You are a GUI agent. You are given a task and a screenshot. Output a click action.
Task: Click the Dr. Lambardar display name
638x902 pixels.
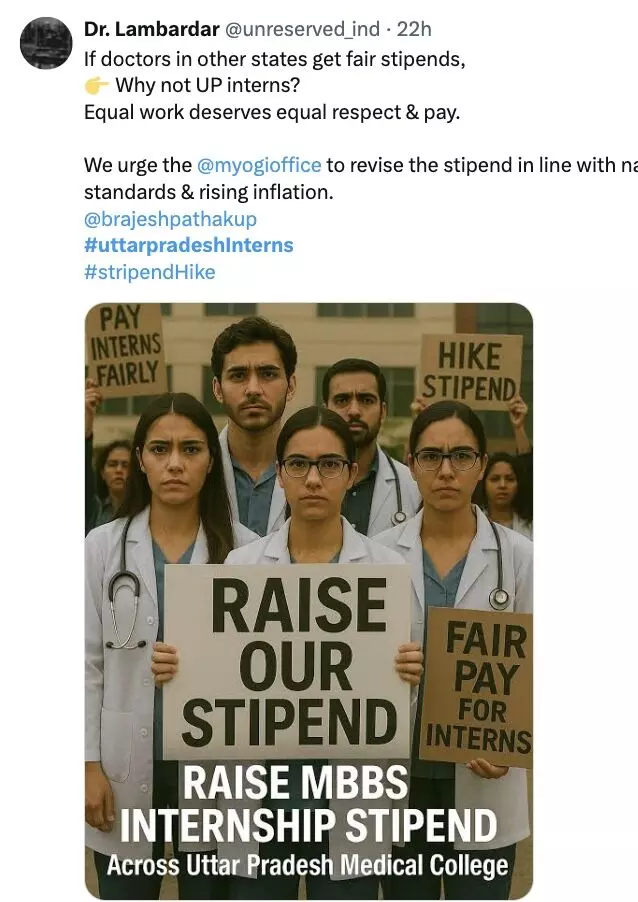tap(151, 29)
